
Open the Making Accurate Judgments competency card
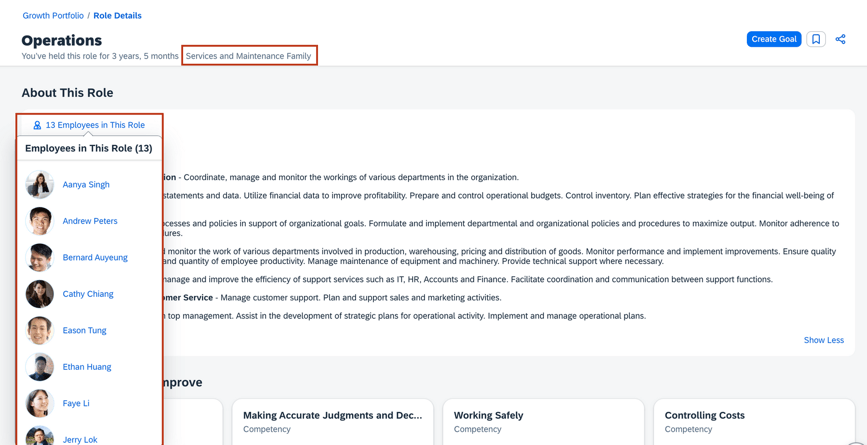[x=332, y=421]
